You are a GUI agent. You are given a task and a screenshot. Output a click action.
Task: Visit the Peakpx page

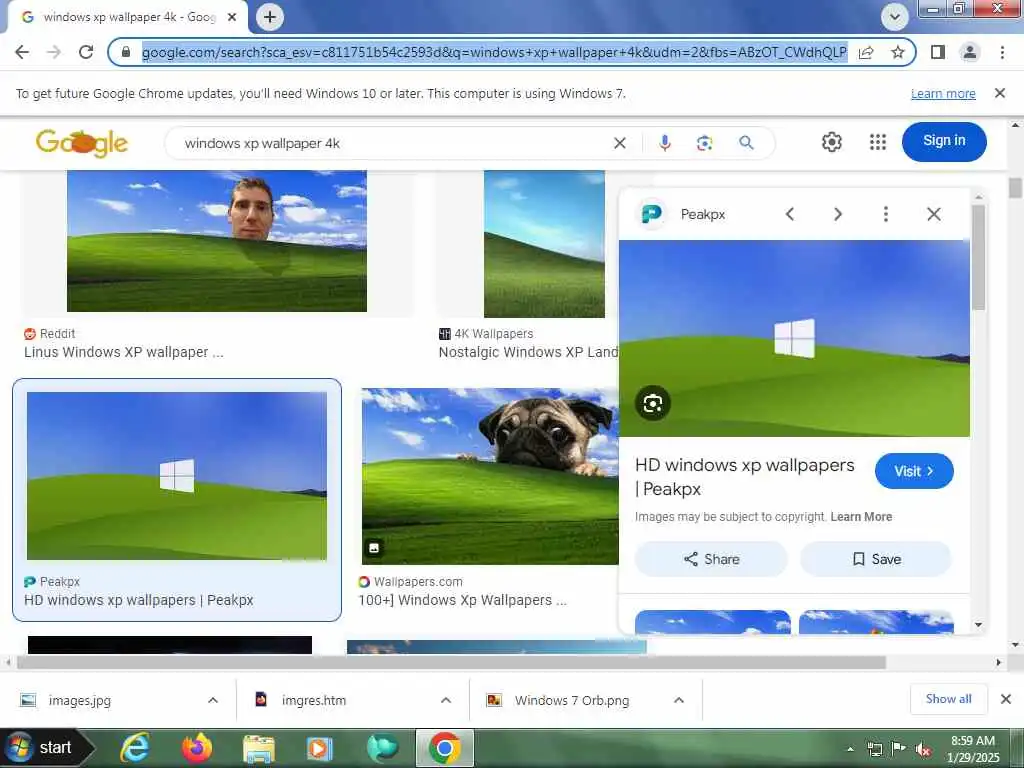(x=914, y=471)
